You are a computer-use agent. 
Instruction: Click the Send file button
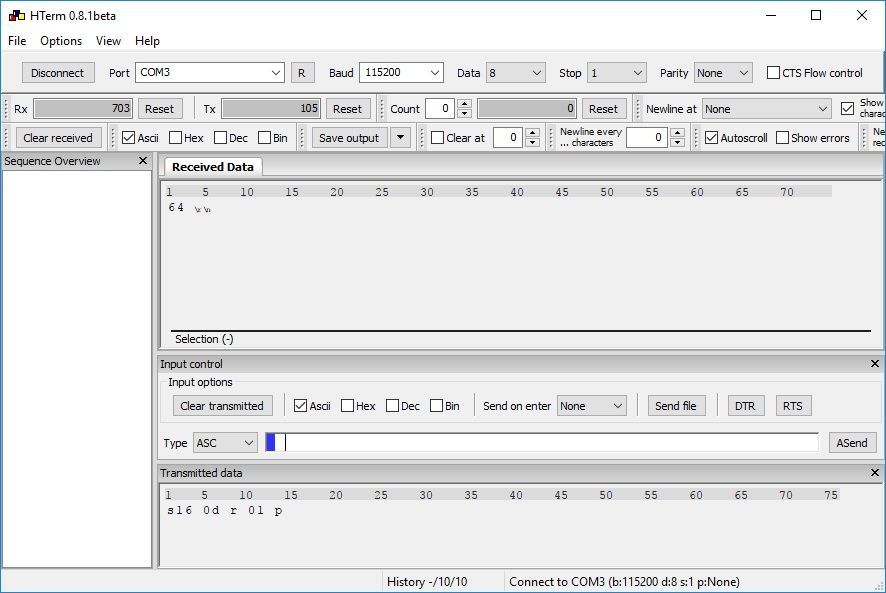[676, 406]
